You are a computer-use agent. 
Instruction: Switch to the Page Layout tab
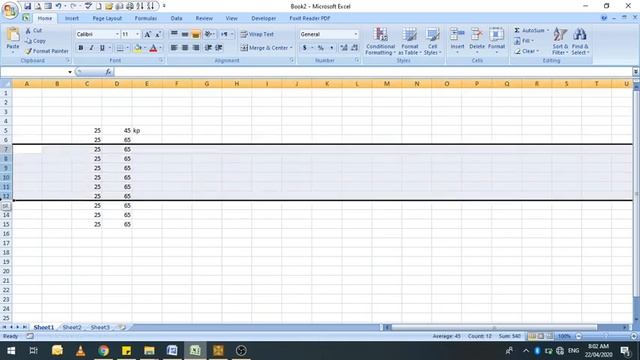click(x=107, y=18)
